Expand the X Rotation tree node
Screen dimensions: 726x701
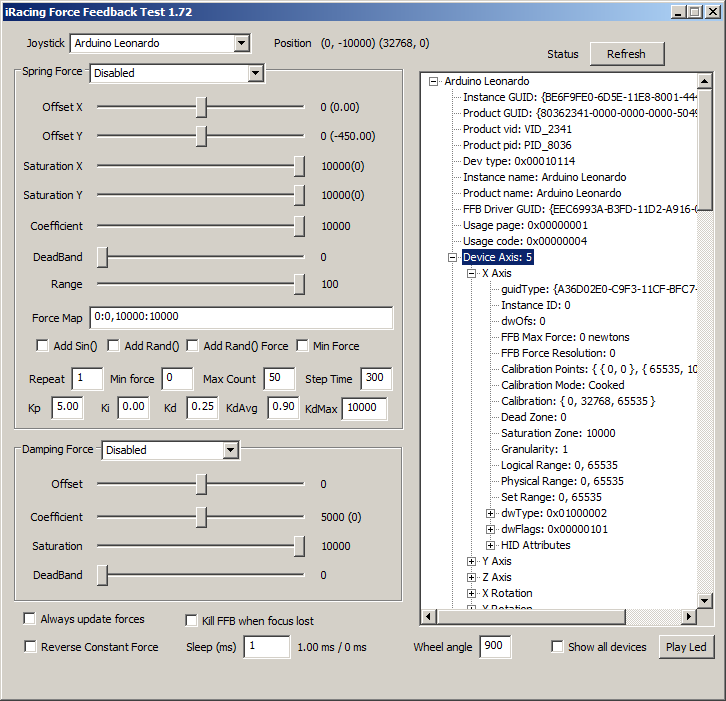tap(471, 594)
